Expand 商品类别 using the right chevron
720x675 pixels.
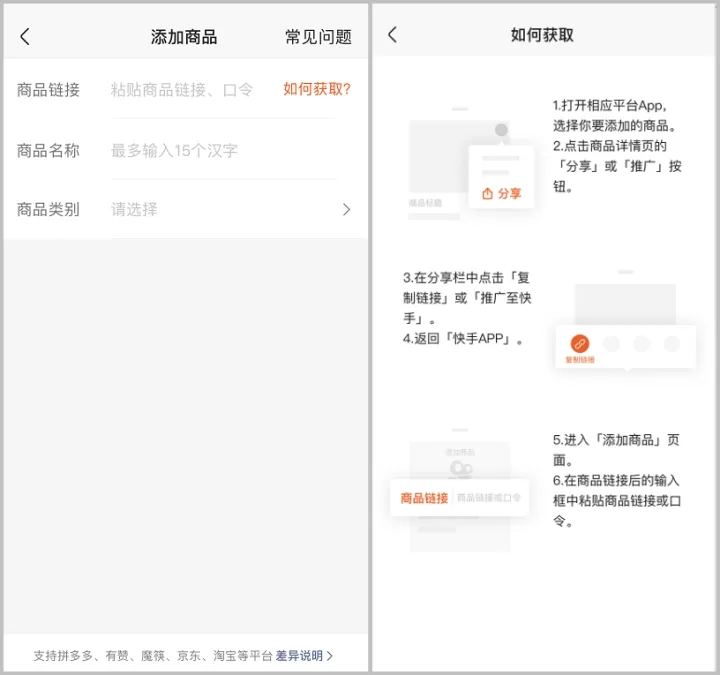[346, 209]
